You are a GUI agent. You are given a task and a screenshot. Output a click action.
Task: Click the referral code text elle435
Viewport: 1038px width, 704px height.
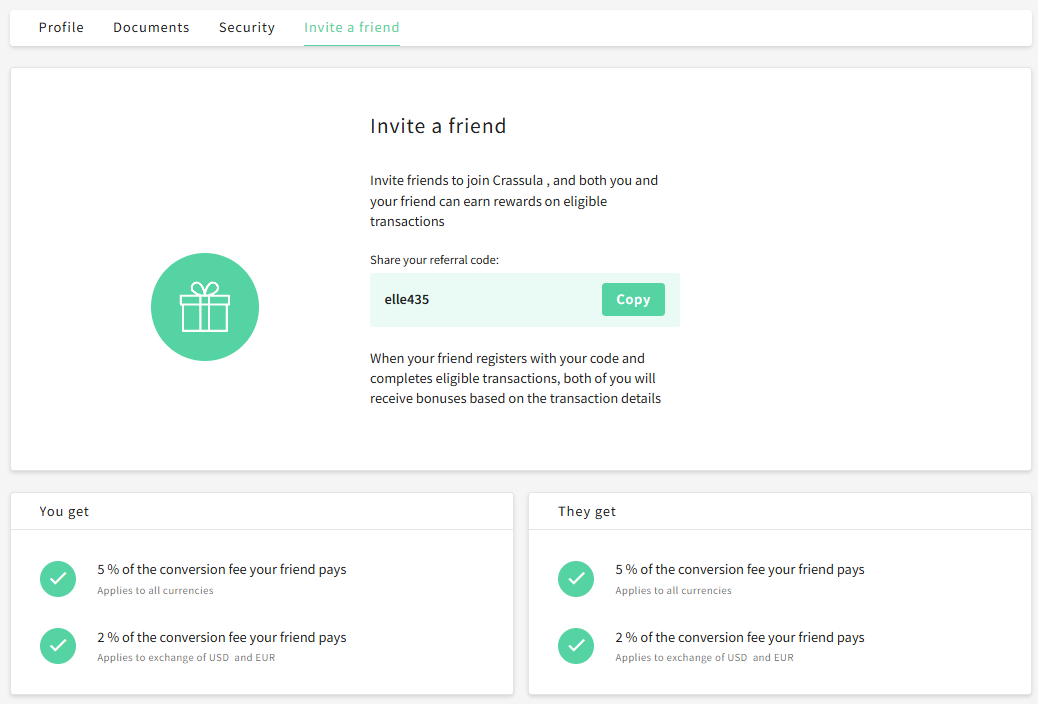pos(406,298)
